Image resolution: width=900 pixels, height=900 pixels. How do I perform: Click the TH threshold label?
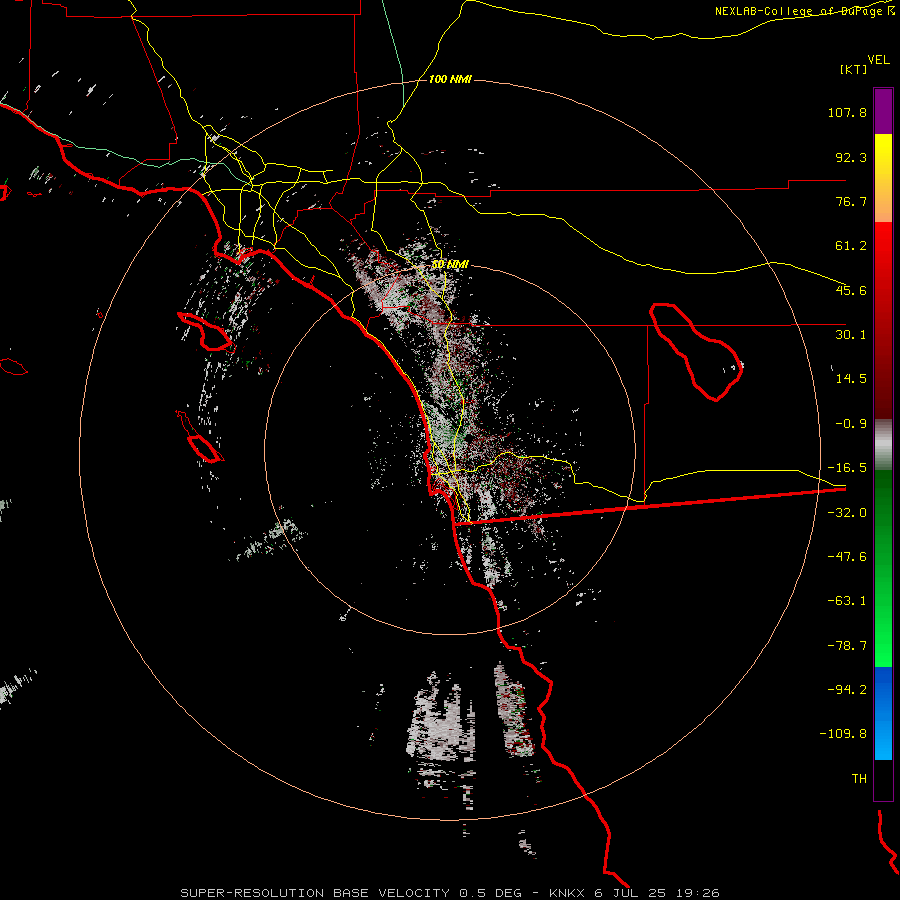[x=859, y=778]
